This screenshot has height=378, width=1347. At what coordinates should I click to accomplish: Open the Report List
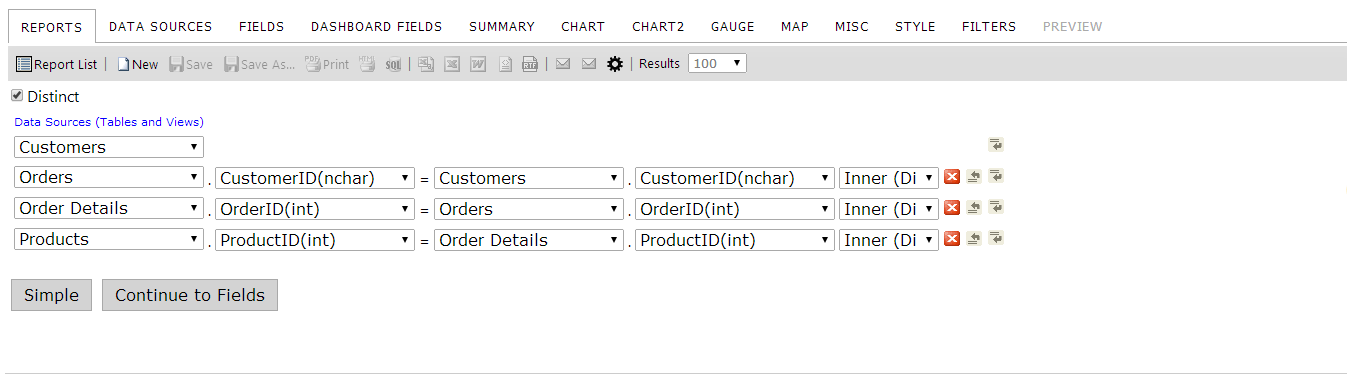click(57, 64)
